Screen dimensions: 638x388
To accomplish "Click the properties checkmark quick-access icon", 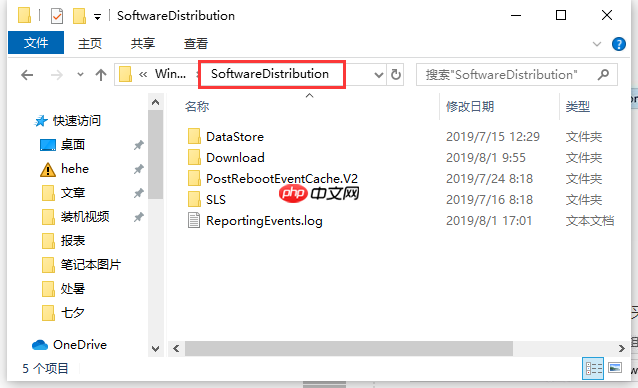I will (x=57, y=16).
